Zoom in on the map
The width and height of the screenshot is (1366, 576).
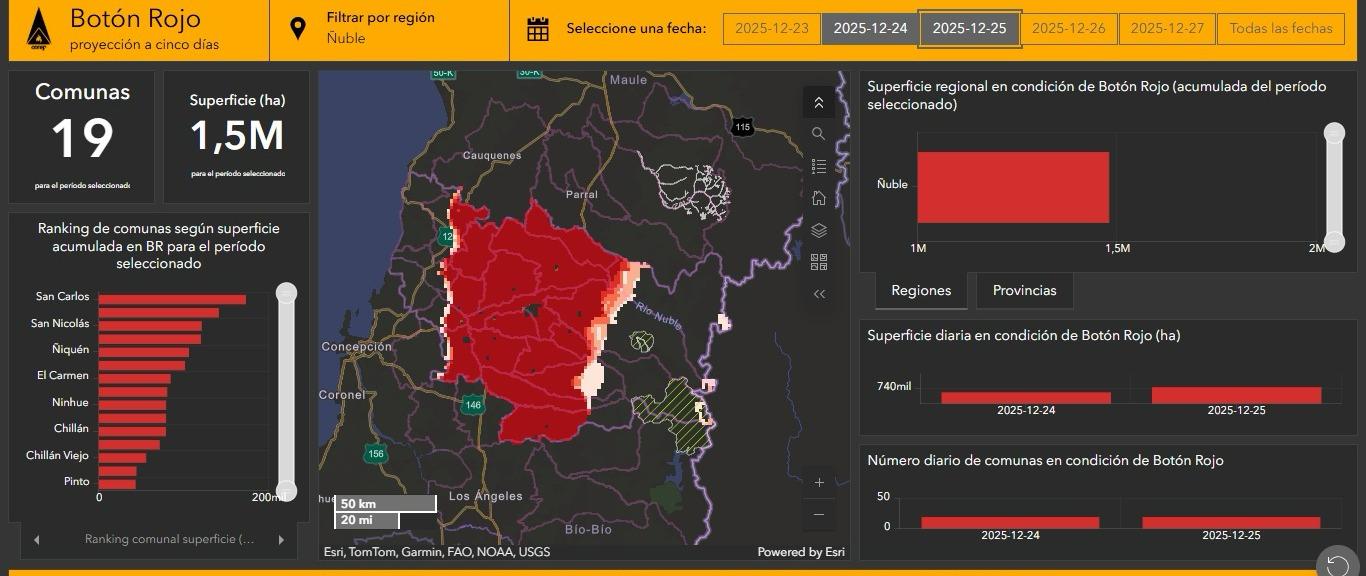(x=819, y=482)
